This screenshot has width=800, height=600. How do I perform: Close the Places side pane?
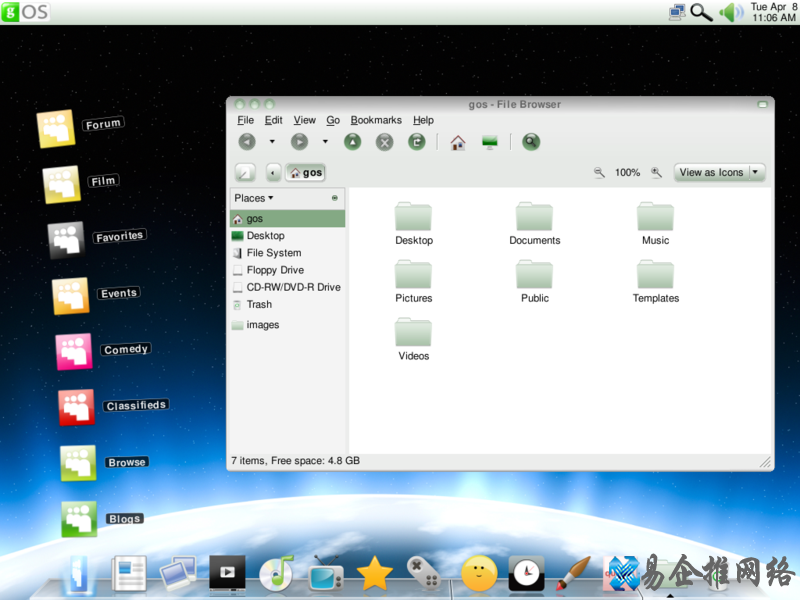[x=334, y=198]
